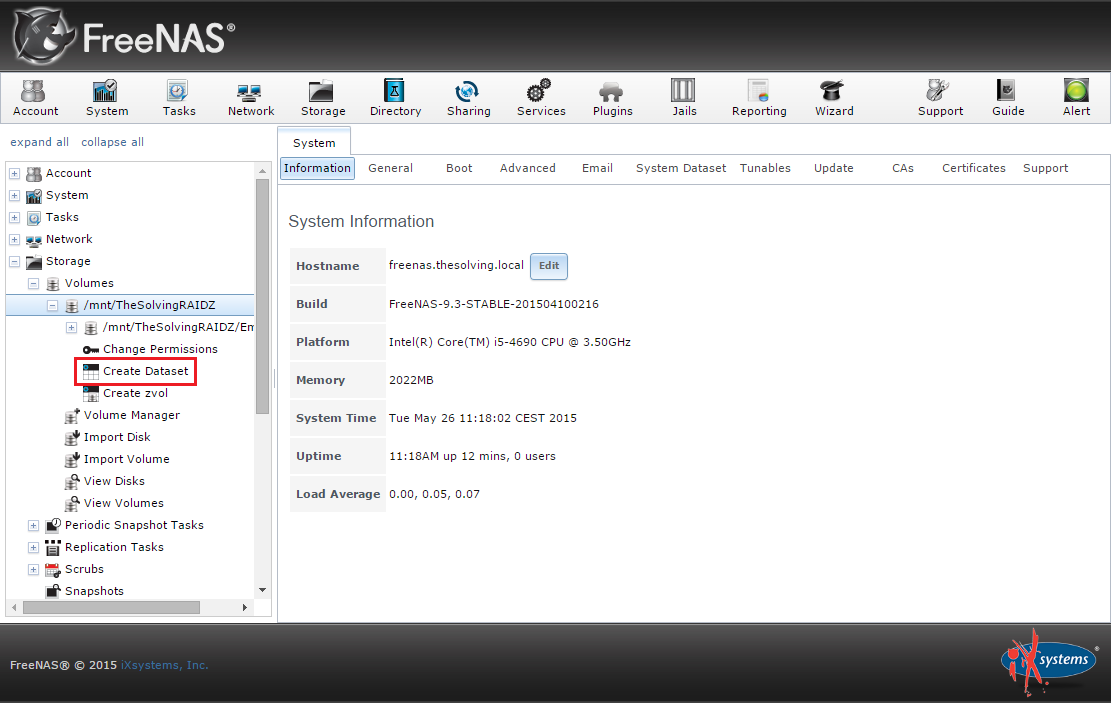Expand the System tree node

click(x=14, y=196)
